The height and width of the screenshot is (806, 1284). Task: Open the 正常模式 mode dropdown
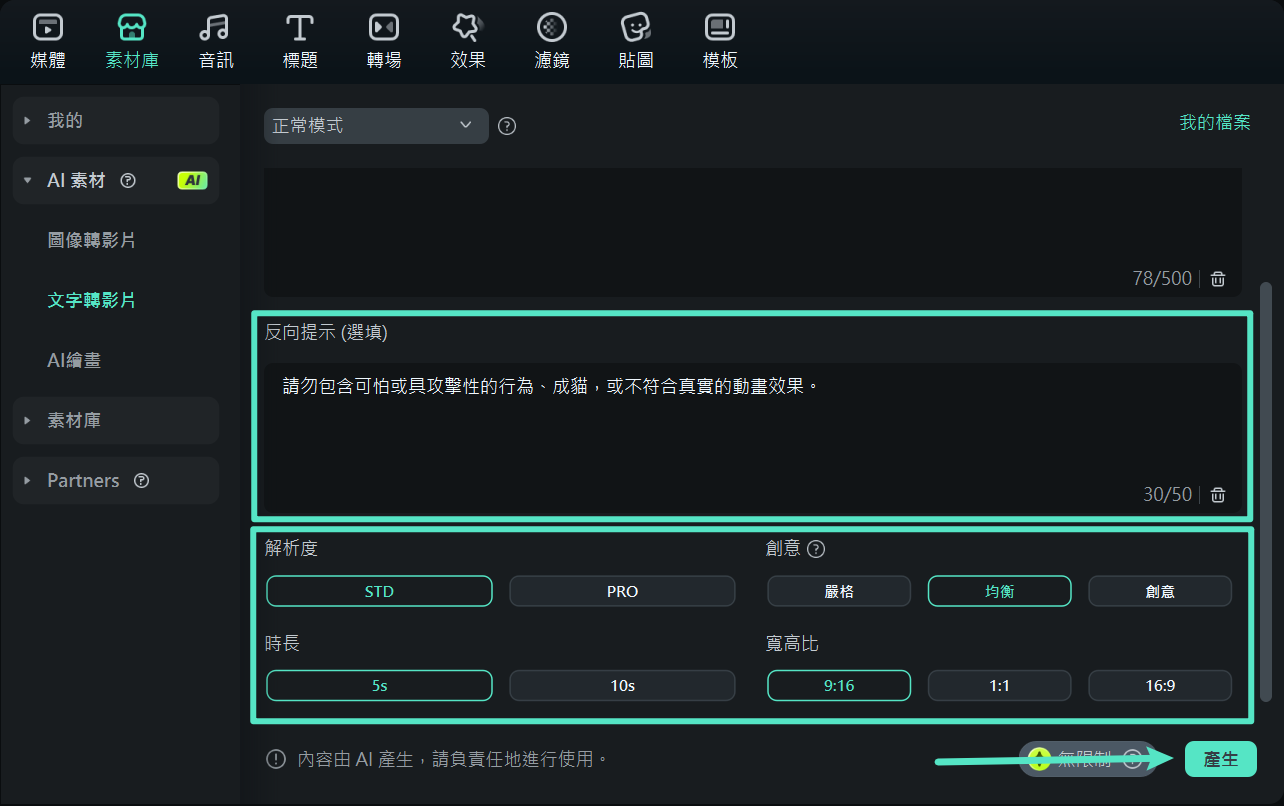(x=376, y=126)
